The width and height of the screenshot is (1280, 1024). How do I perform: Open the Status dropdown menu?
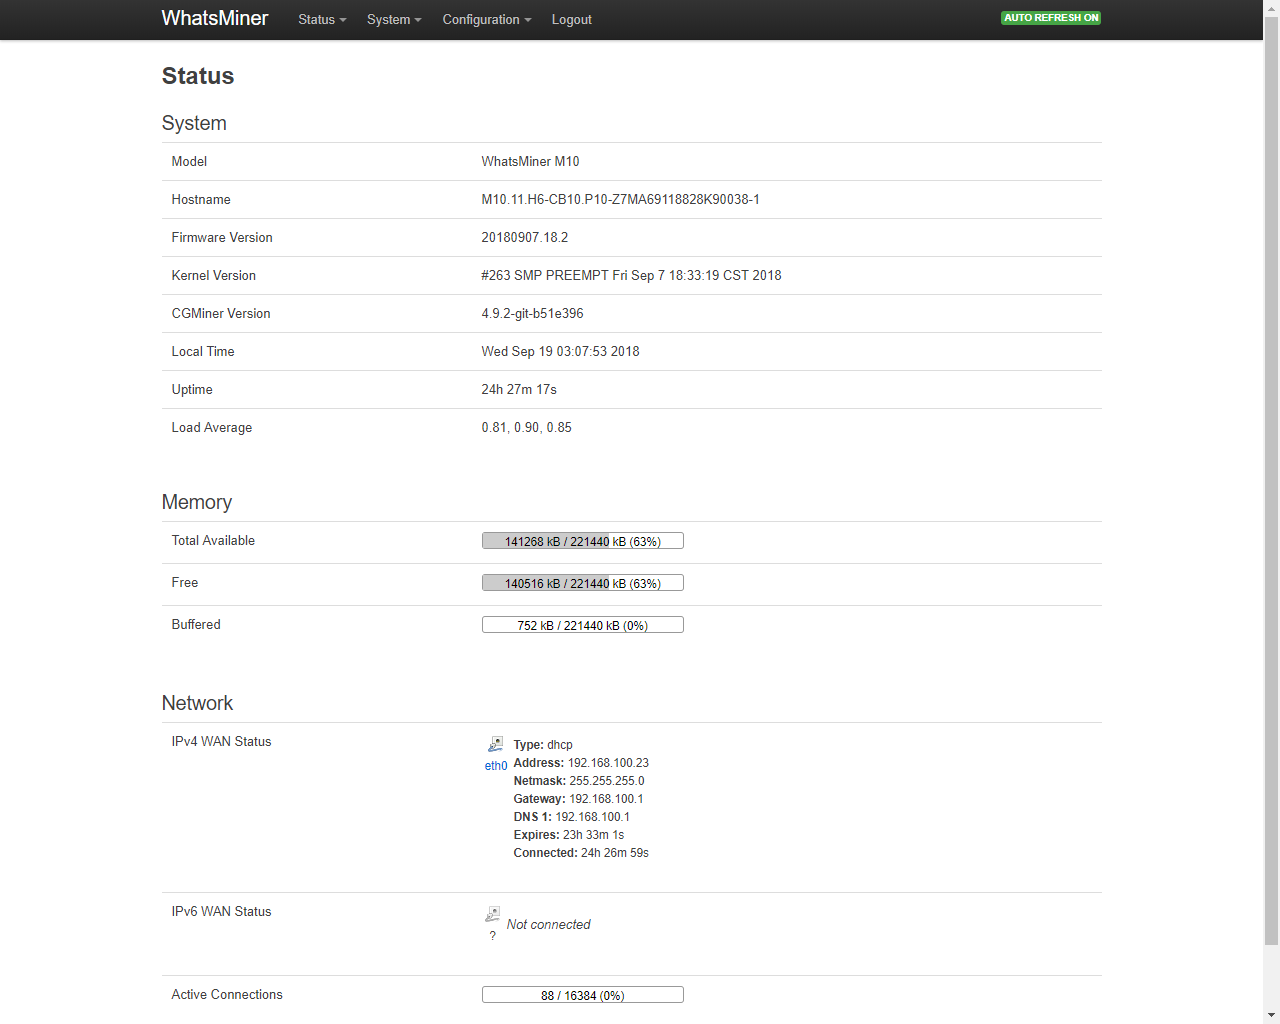pos(322,20)
